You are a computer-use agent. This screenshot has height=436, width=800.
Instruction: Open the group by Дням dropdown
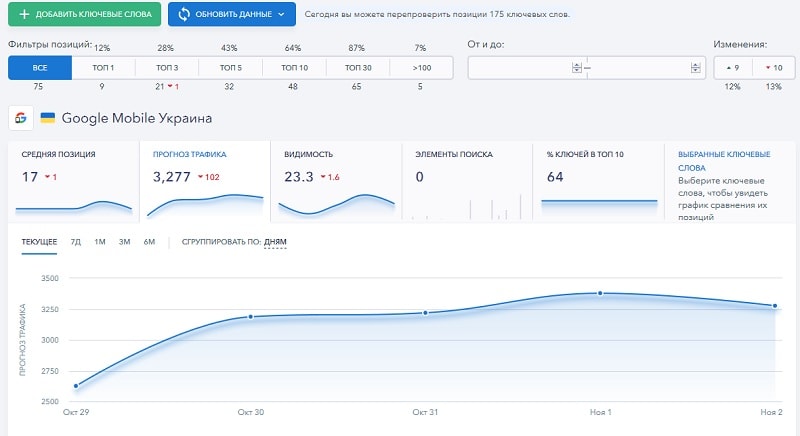tap(275, 242)
